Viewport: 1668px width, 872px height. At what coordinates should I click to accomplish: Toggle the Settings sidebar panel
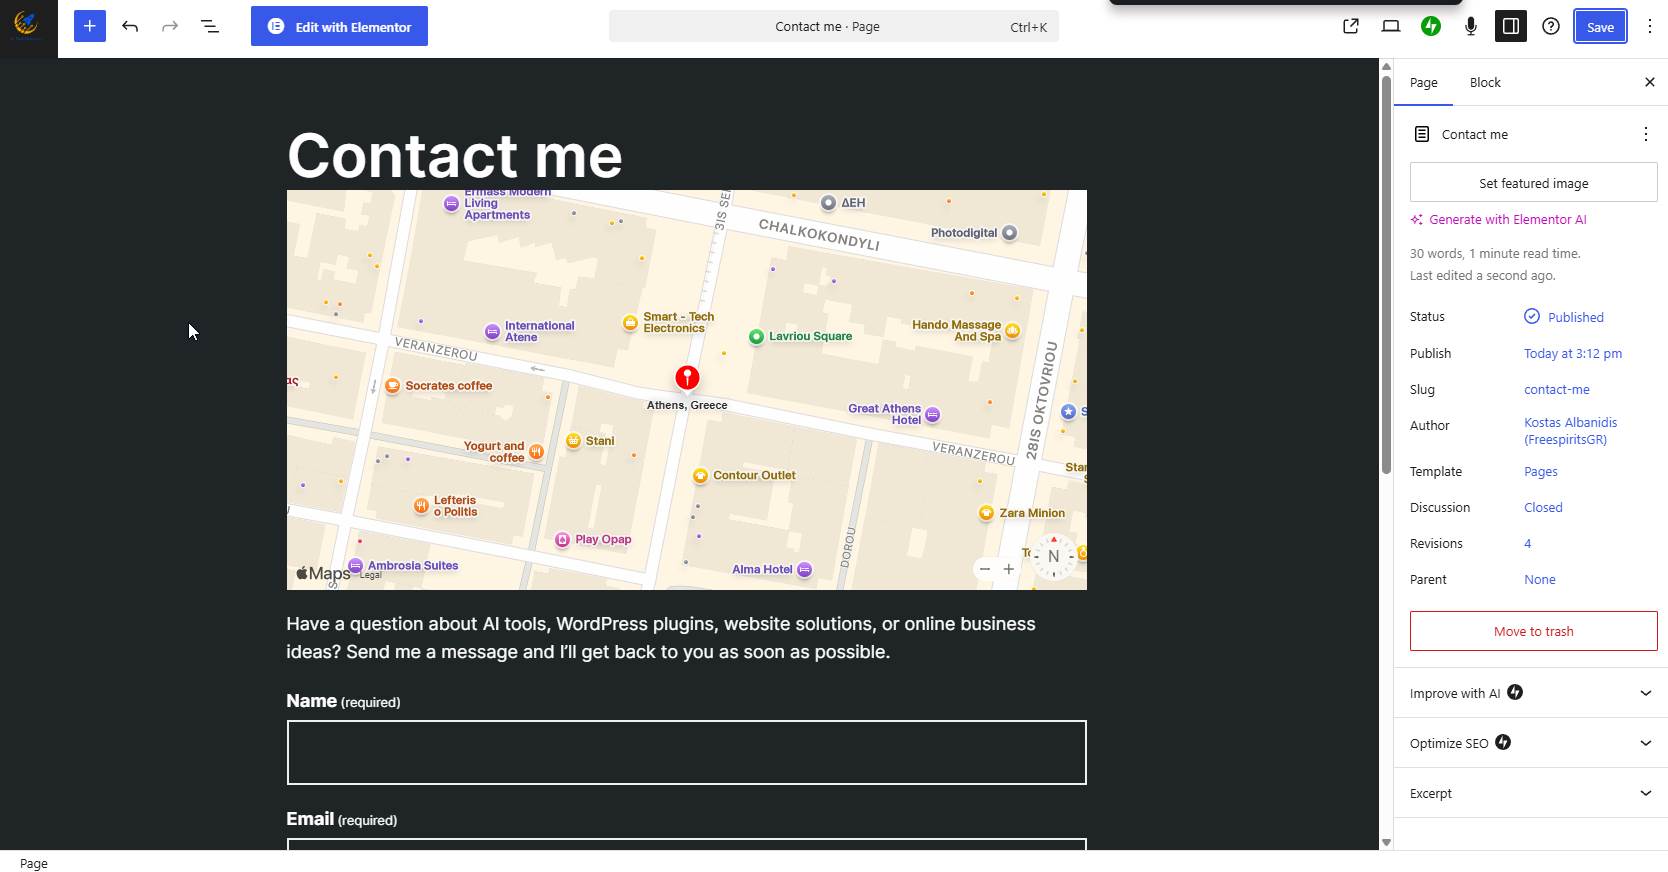coord(1511,26)
